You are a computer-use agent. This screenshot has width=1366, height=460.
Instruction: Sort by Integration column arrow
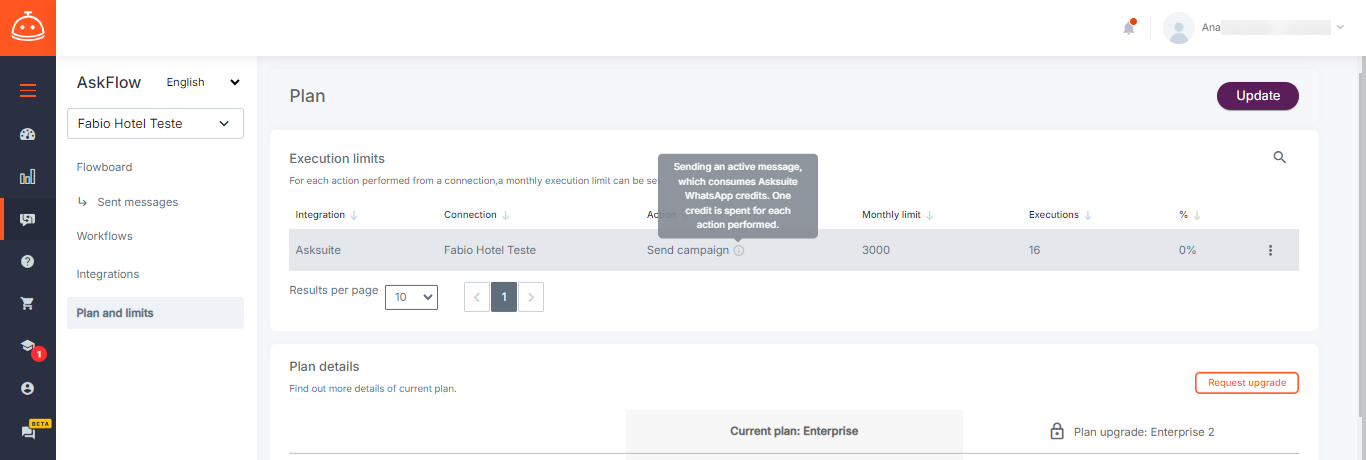coord(354,215)
